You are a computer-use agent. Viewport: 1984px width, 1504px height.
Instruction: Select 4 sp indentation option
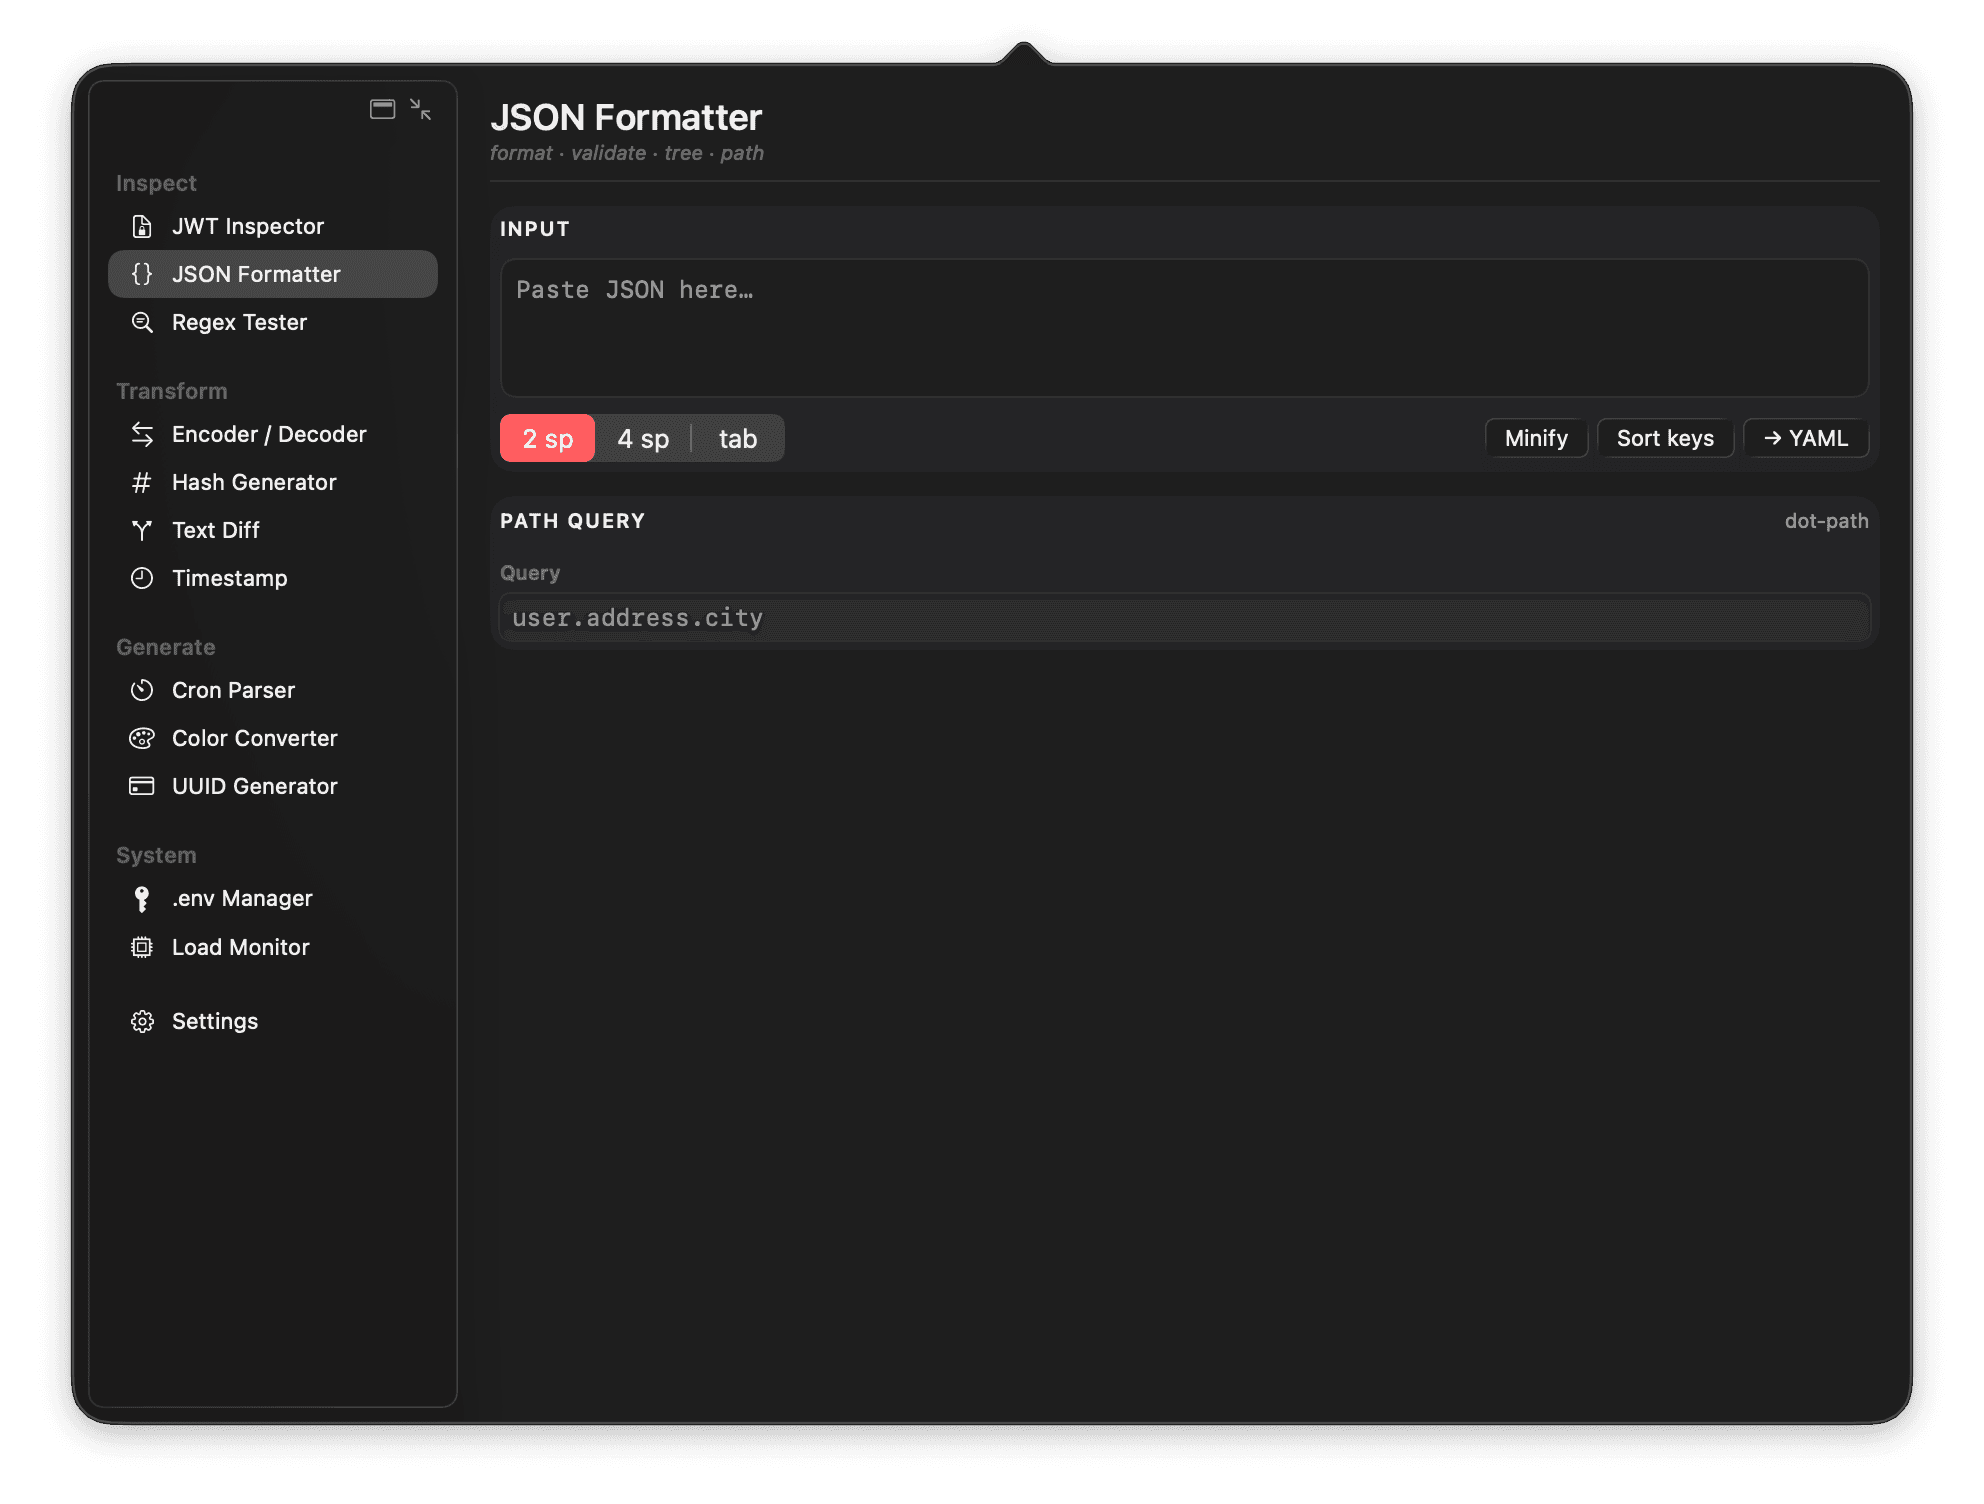643,438
